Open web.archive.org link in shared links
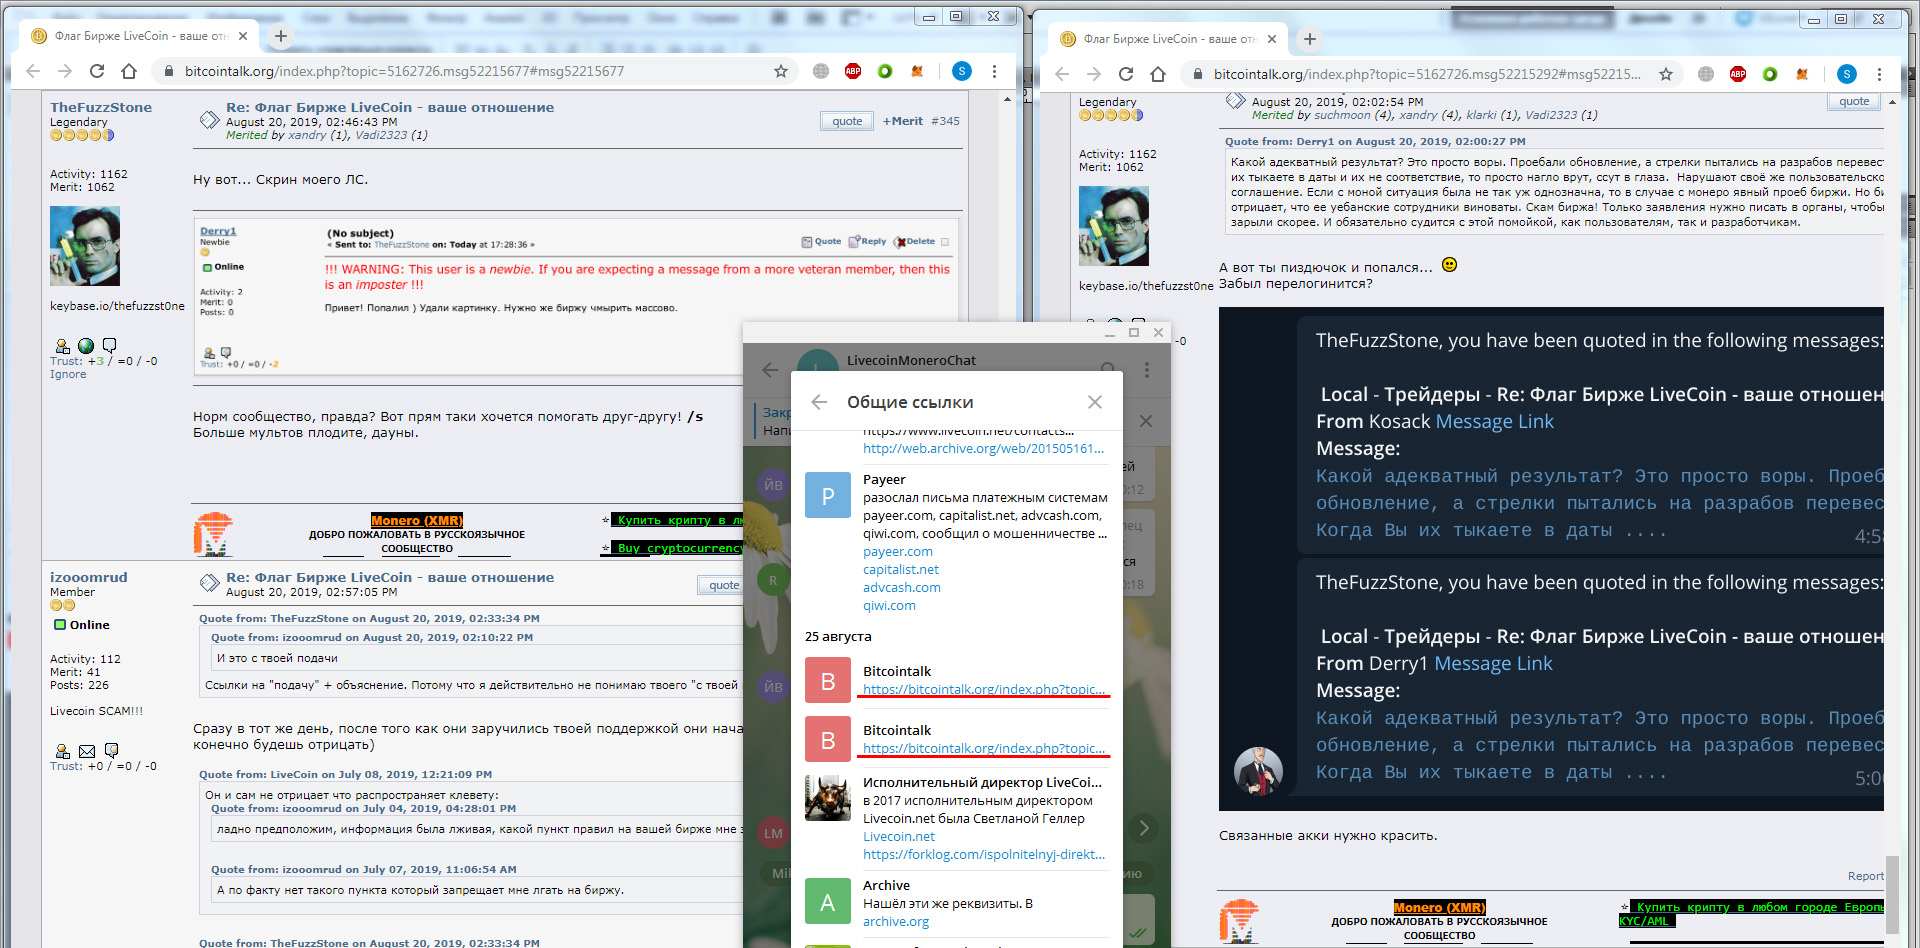This screenshot has height=948, width=1920. pyautogui.click(x=984, y=449)
